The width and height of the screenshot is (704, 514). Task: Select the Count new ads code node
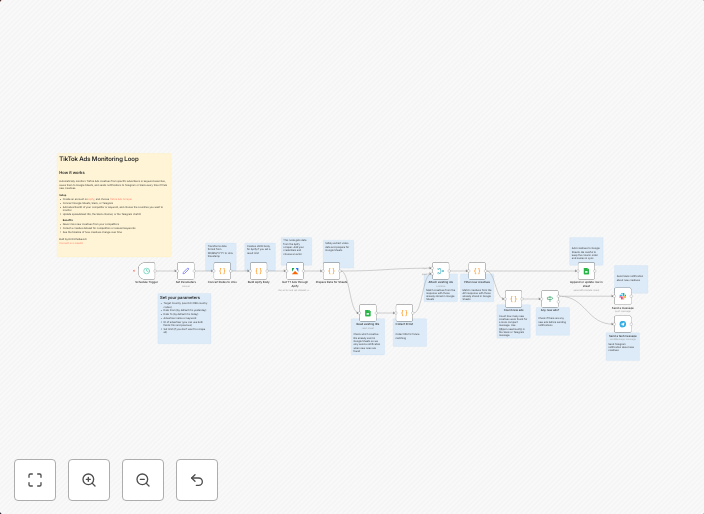(x=513, y=299)
